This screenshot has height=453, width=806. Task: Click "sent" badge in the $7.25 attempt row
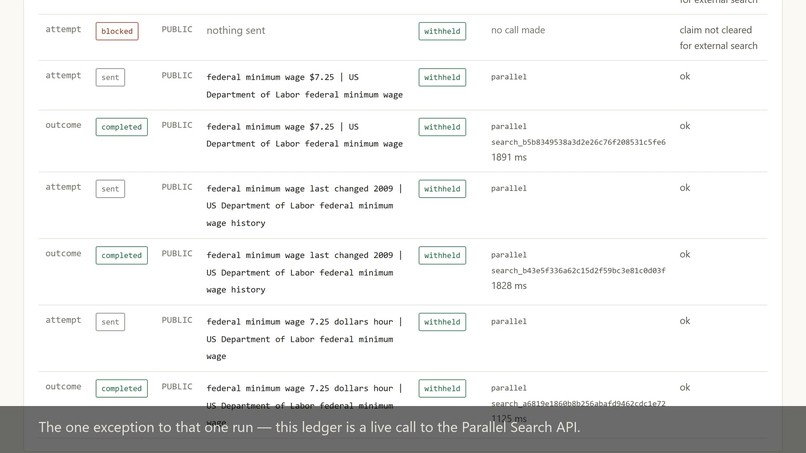110,77
